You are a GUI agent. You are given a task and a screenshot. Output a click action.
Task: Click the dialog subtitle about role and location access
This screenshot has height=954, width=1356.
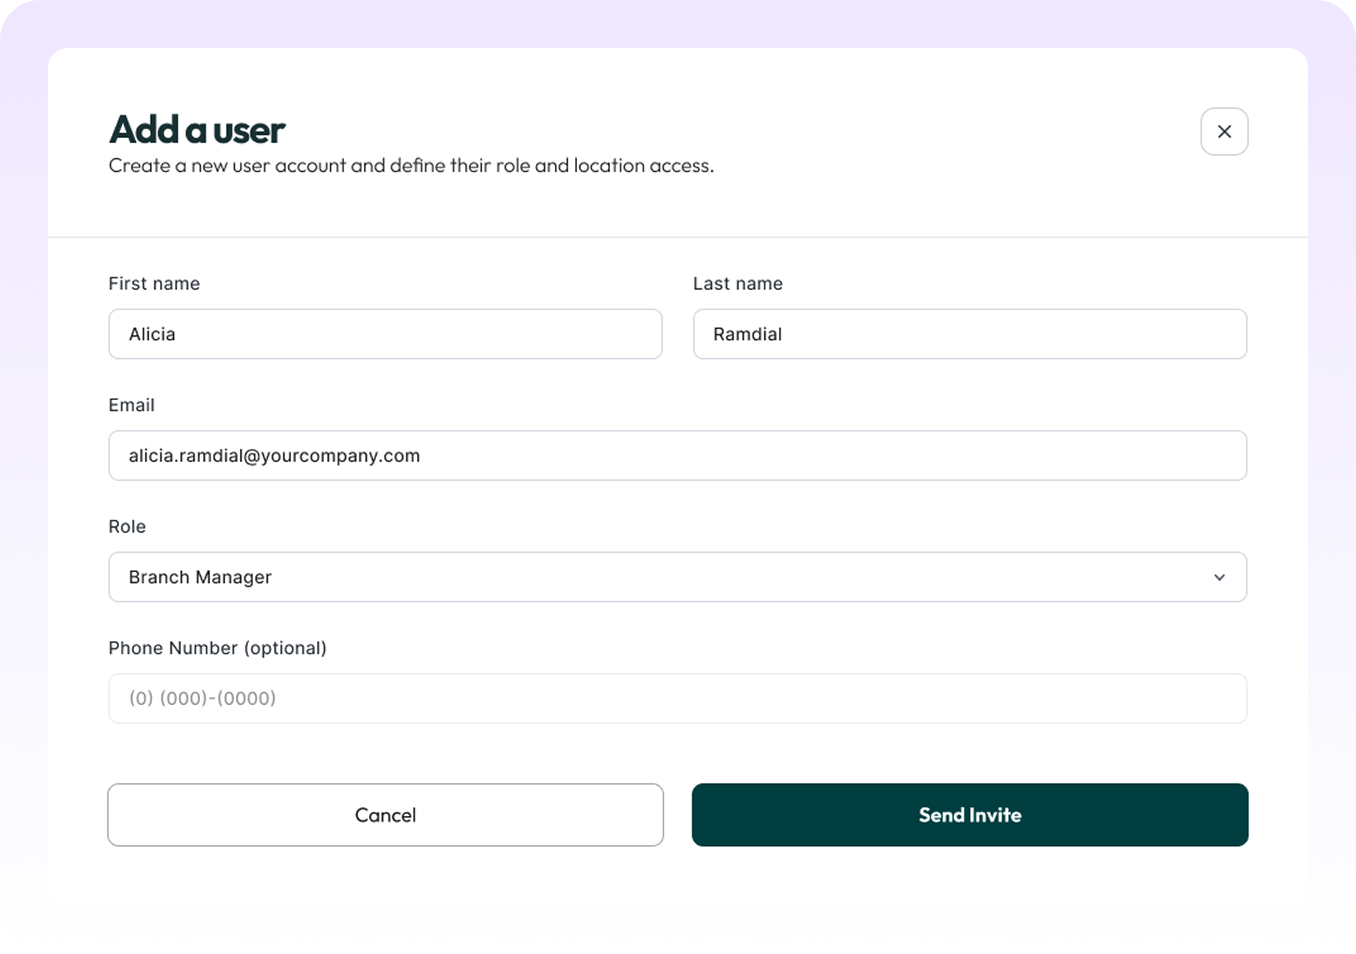pos(410,165)
